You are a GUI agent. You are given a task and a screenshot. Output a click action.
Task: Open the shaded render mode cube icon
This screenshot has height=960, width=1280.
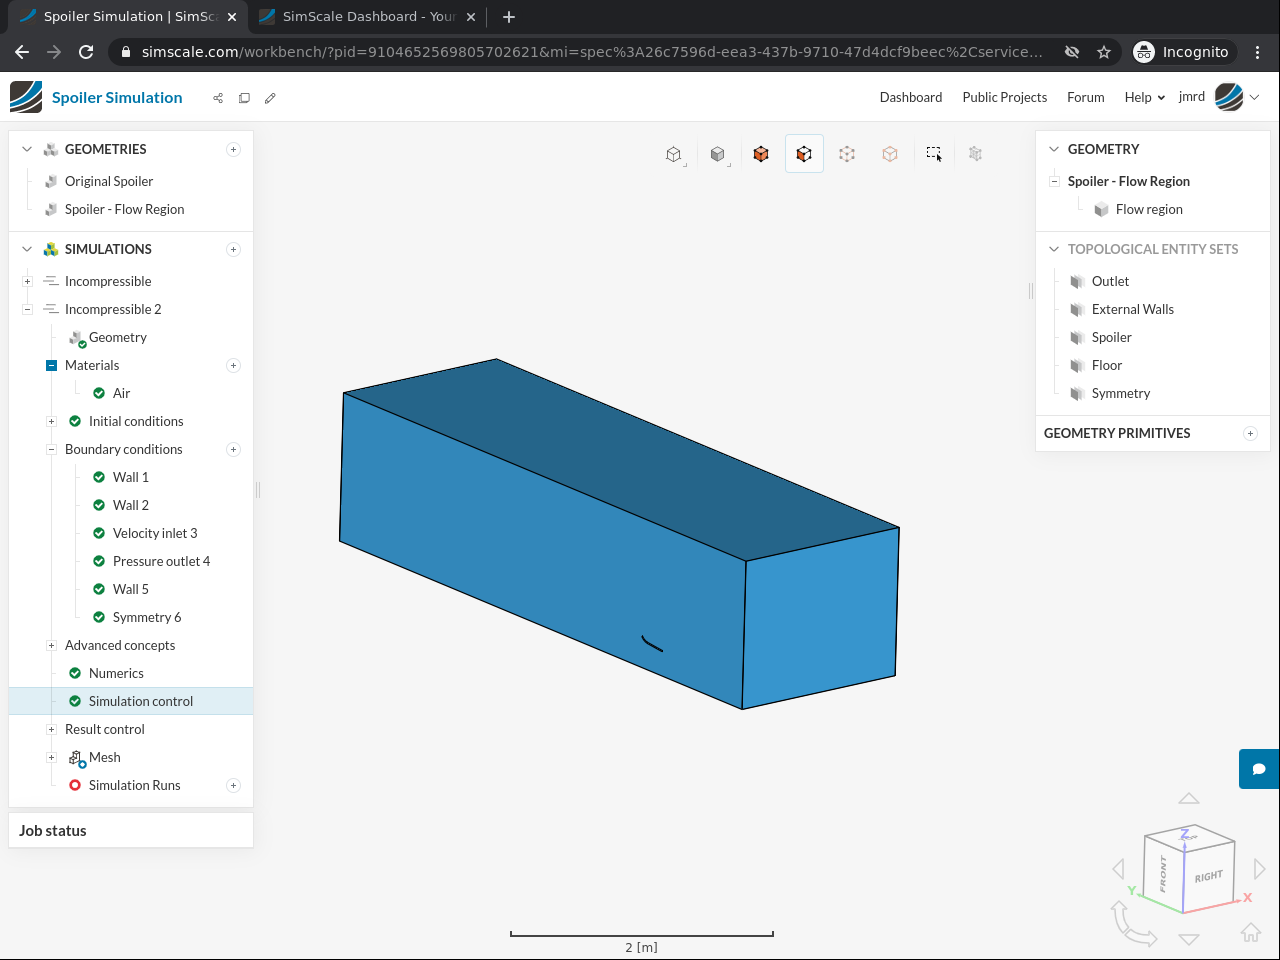click(x=717, y=154)
